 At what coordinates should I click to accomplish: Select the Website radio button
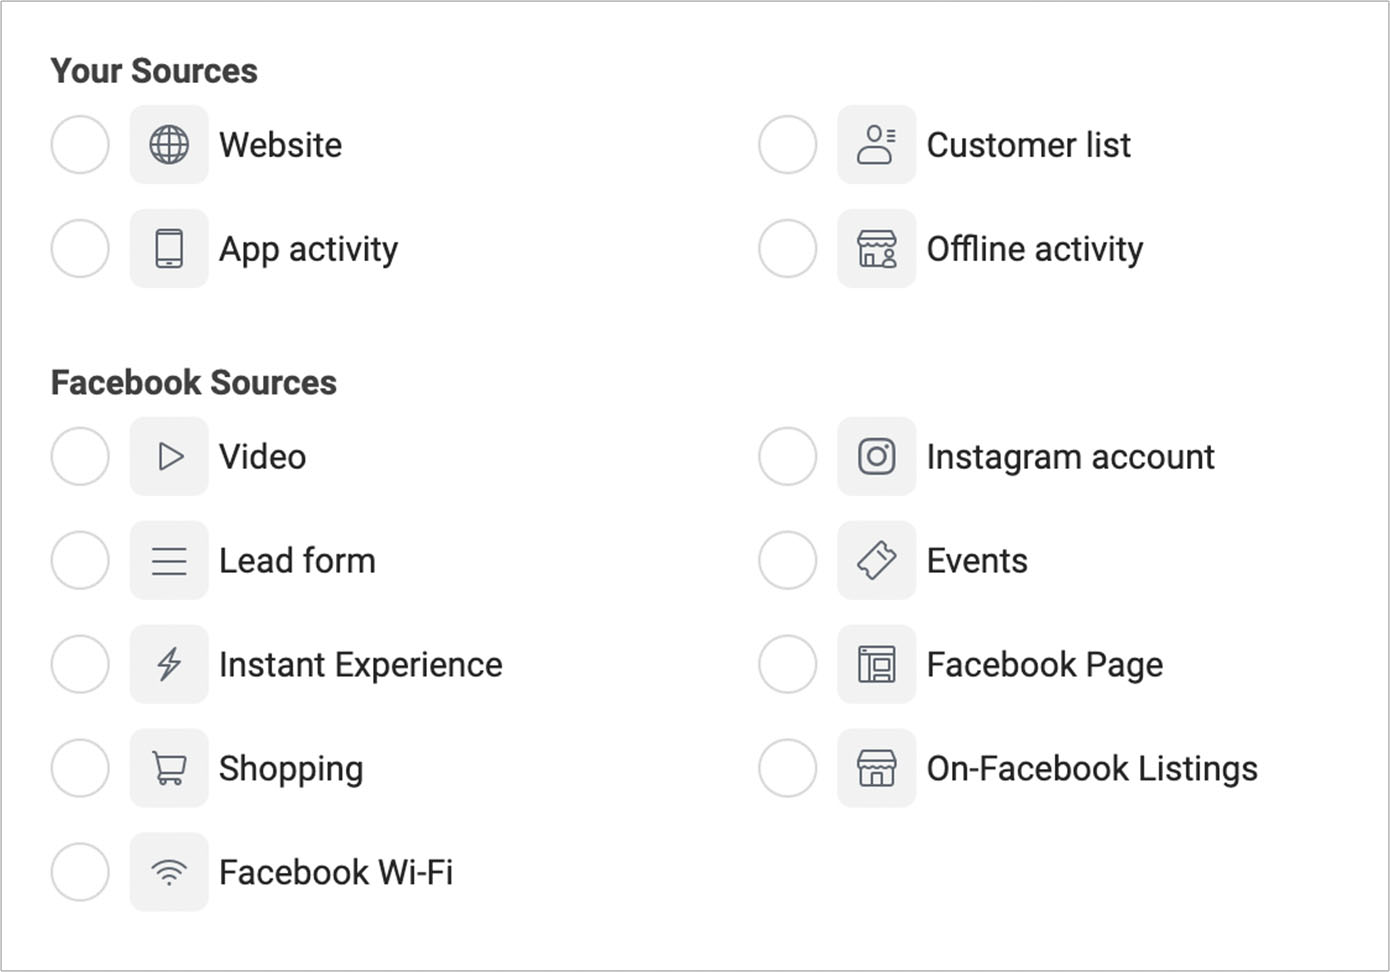click(80, 144)
